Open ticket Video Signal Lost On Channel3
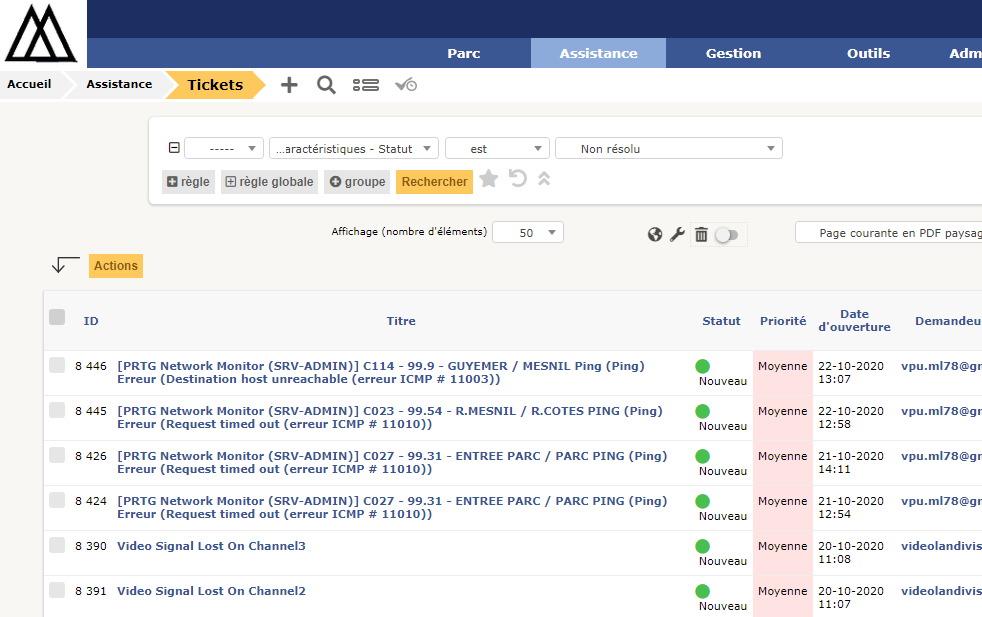Screen dimensions: 982x617 pyautogui.click(x=211, y=546)
